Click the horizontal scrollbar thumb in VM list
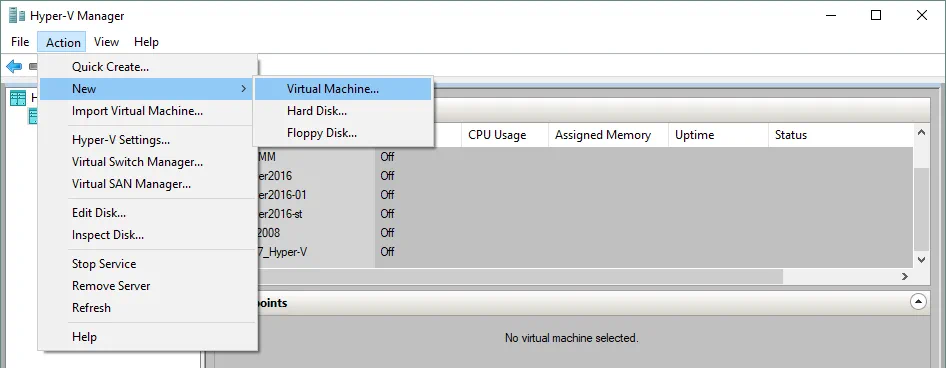The width and height of the screenshot is (946, 368). coord(520,276)
